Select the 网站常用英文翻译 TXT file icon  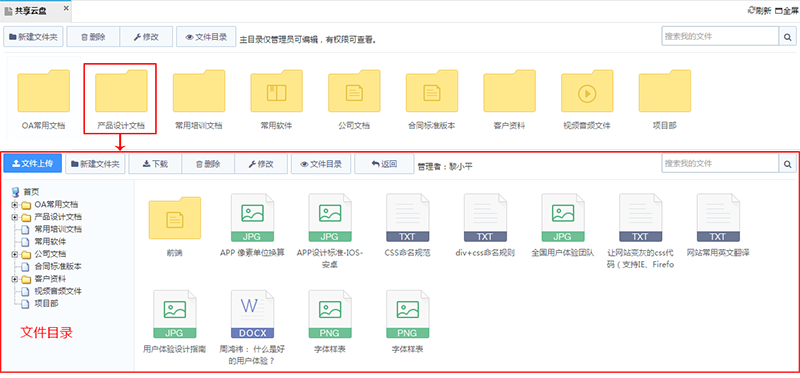click(718, 217)
